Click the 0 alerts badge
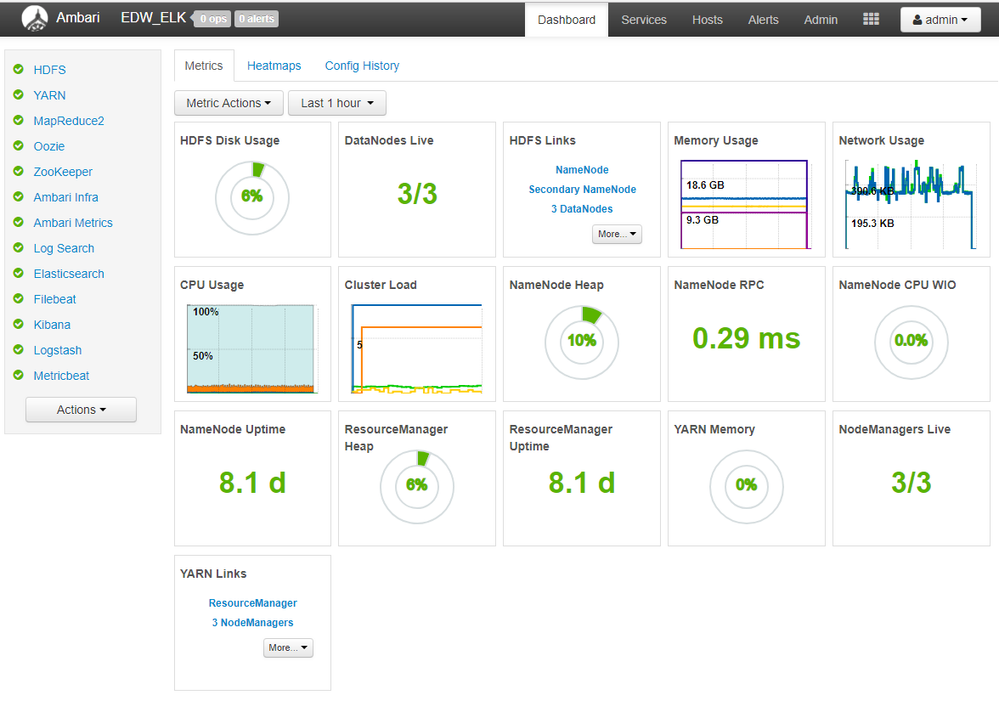 (256, 19)
